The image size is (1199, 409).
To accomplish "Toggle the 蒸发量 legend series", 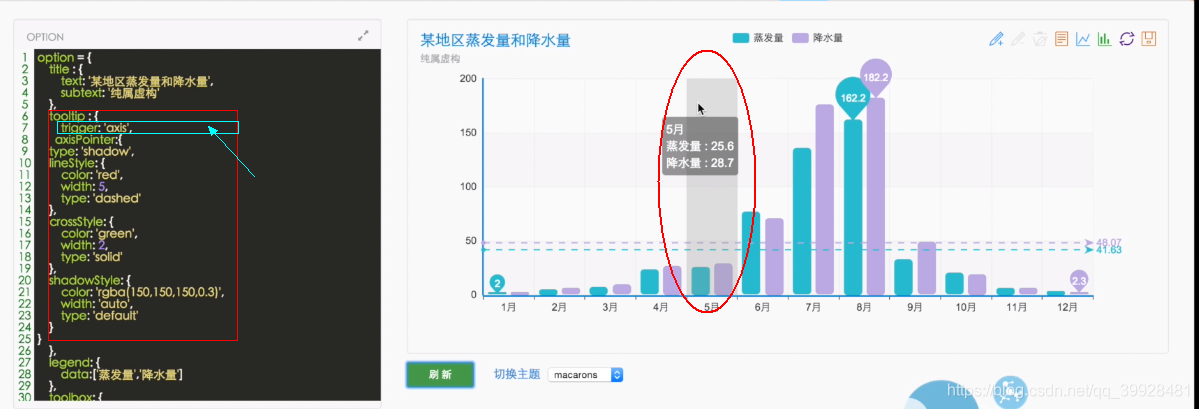I will point(757,37).
